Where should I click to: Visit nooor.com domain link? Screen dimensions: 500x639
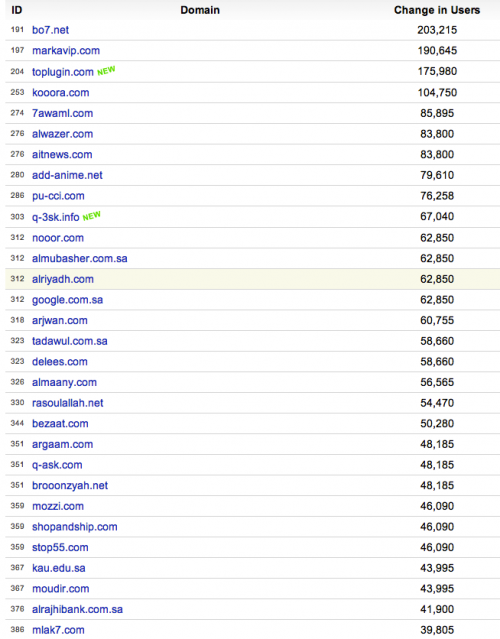pyautogui.click(x=58, y=238)
